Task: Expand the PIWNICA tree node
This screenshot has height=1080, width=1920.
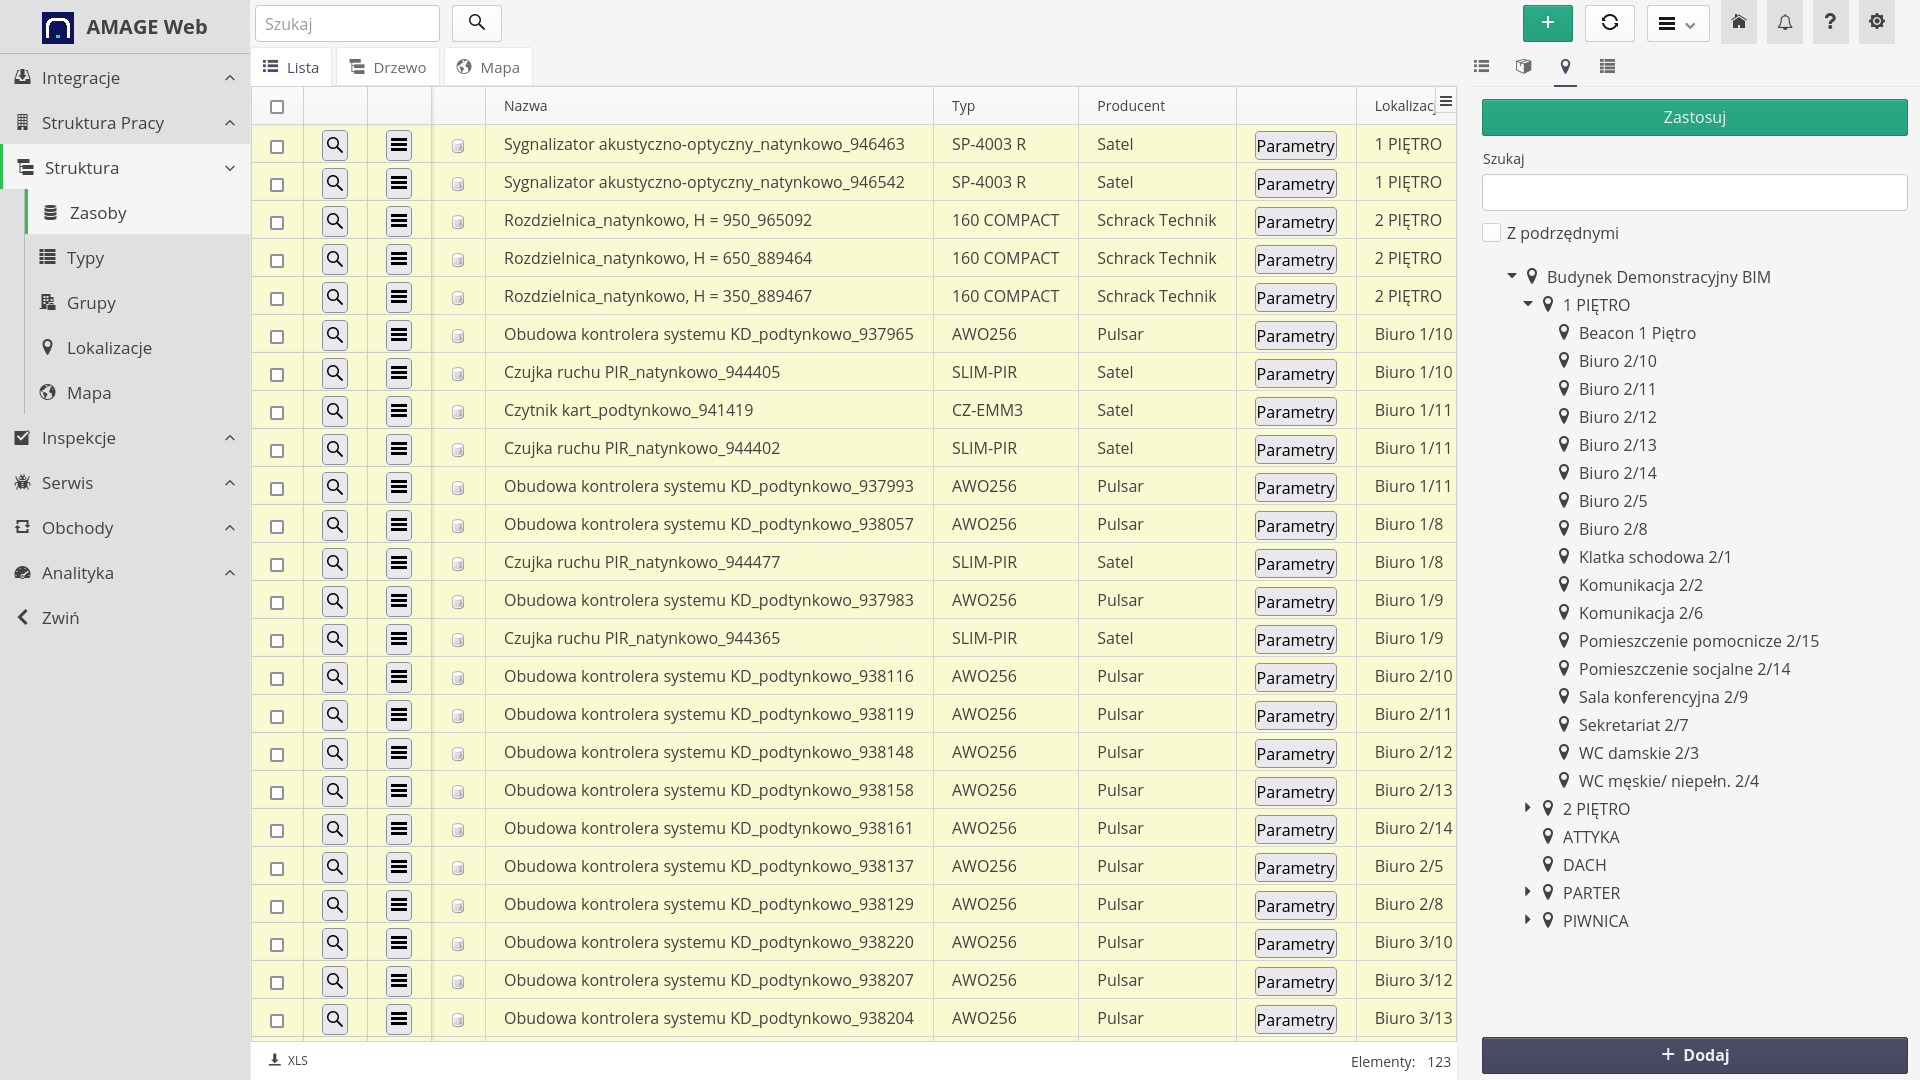Action: point(1528,920)
